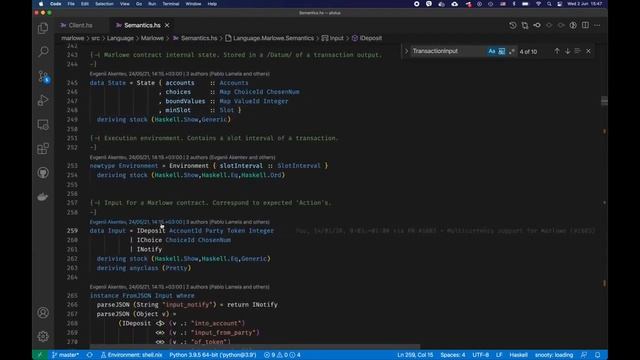Expand the replace field chevron in find widget
Image resolution: width=640 pixels, height=360 pixels.
(x=406, y=51)
